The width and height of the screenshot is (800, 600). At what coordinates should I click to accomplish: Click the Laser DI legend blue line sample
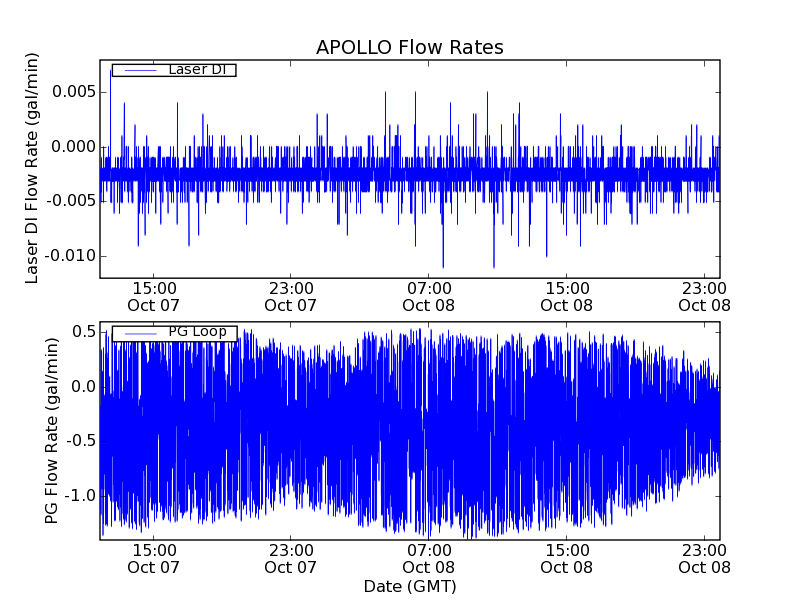pyautogui.click(x=140, y=70)
